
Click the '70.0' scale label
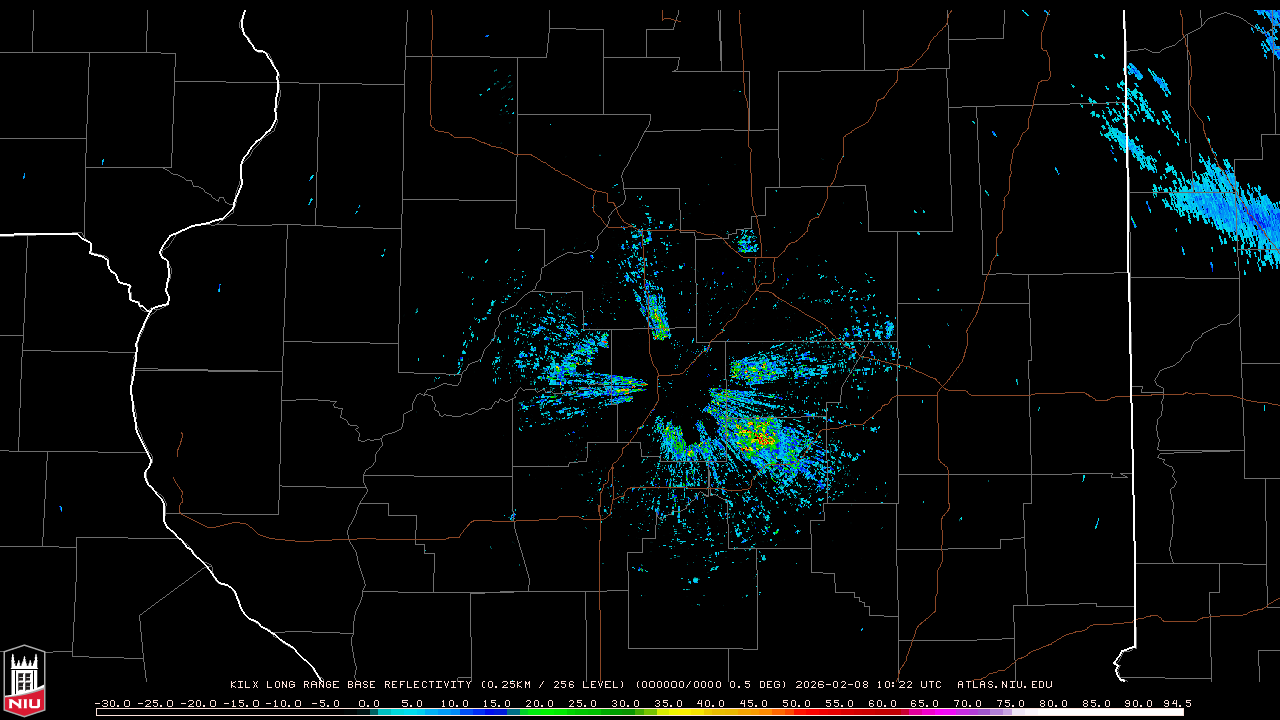point(968,703)
